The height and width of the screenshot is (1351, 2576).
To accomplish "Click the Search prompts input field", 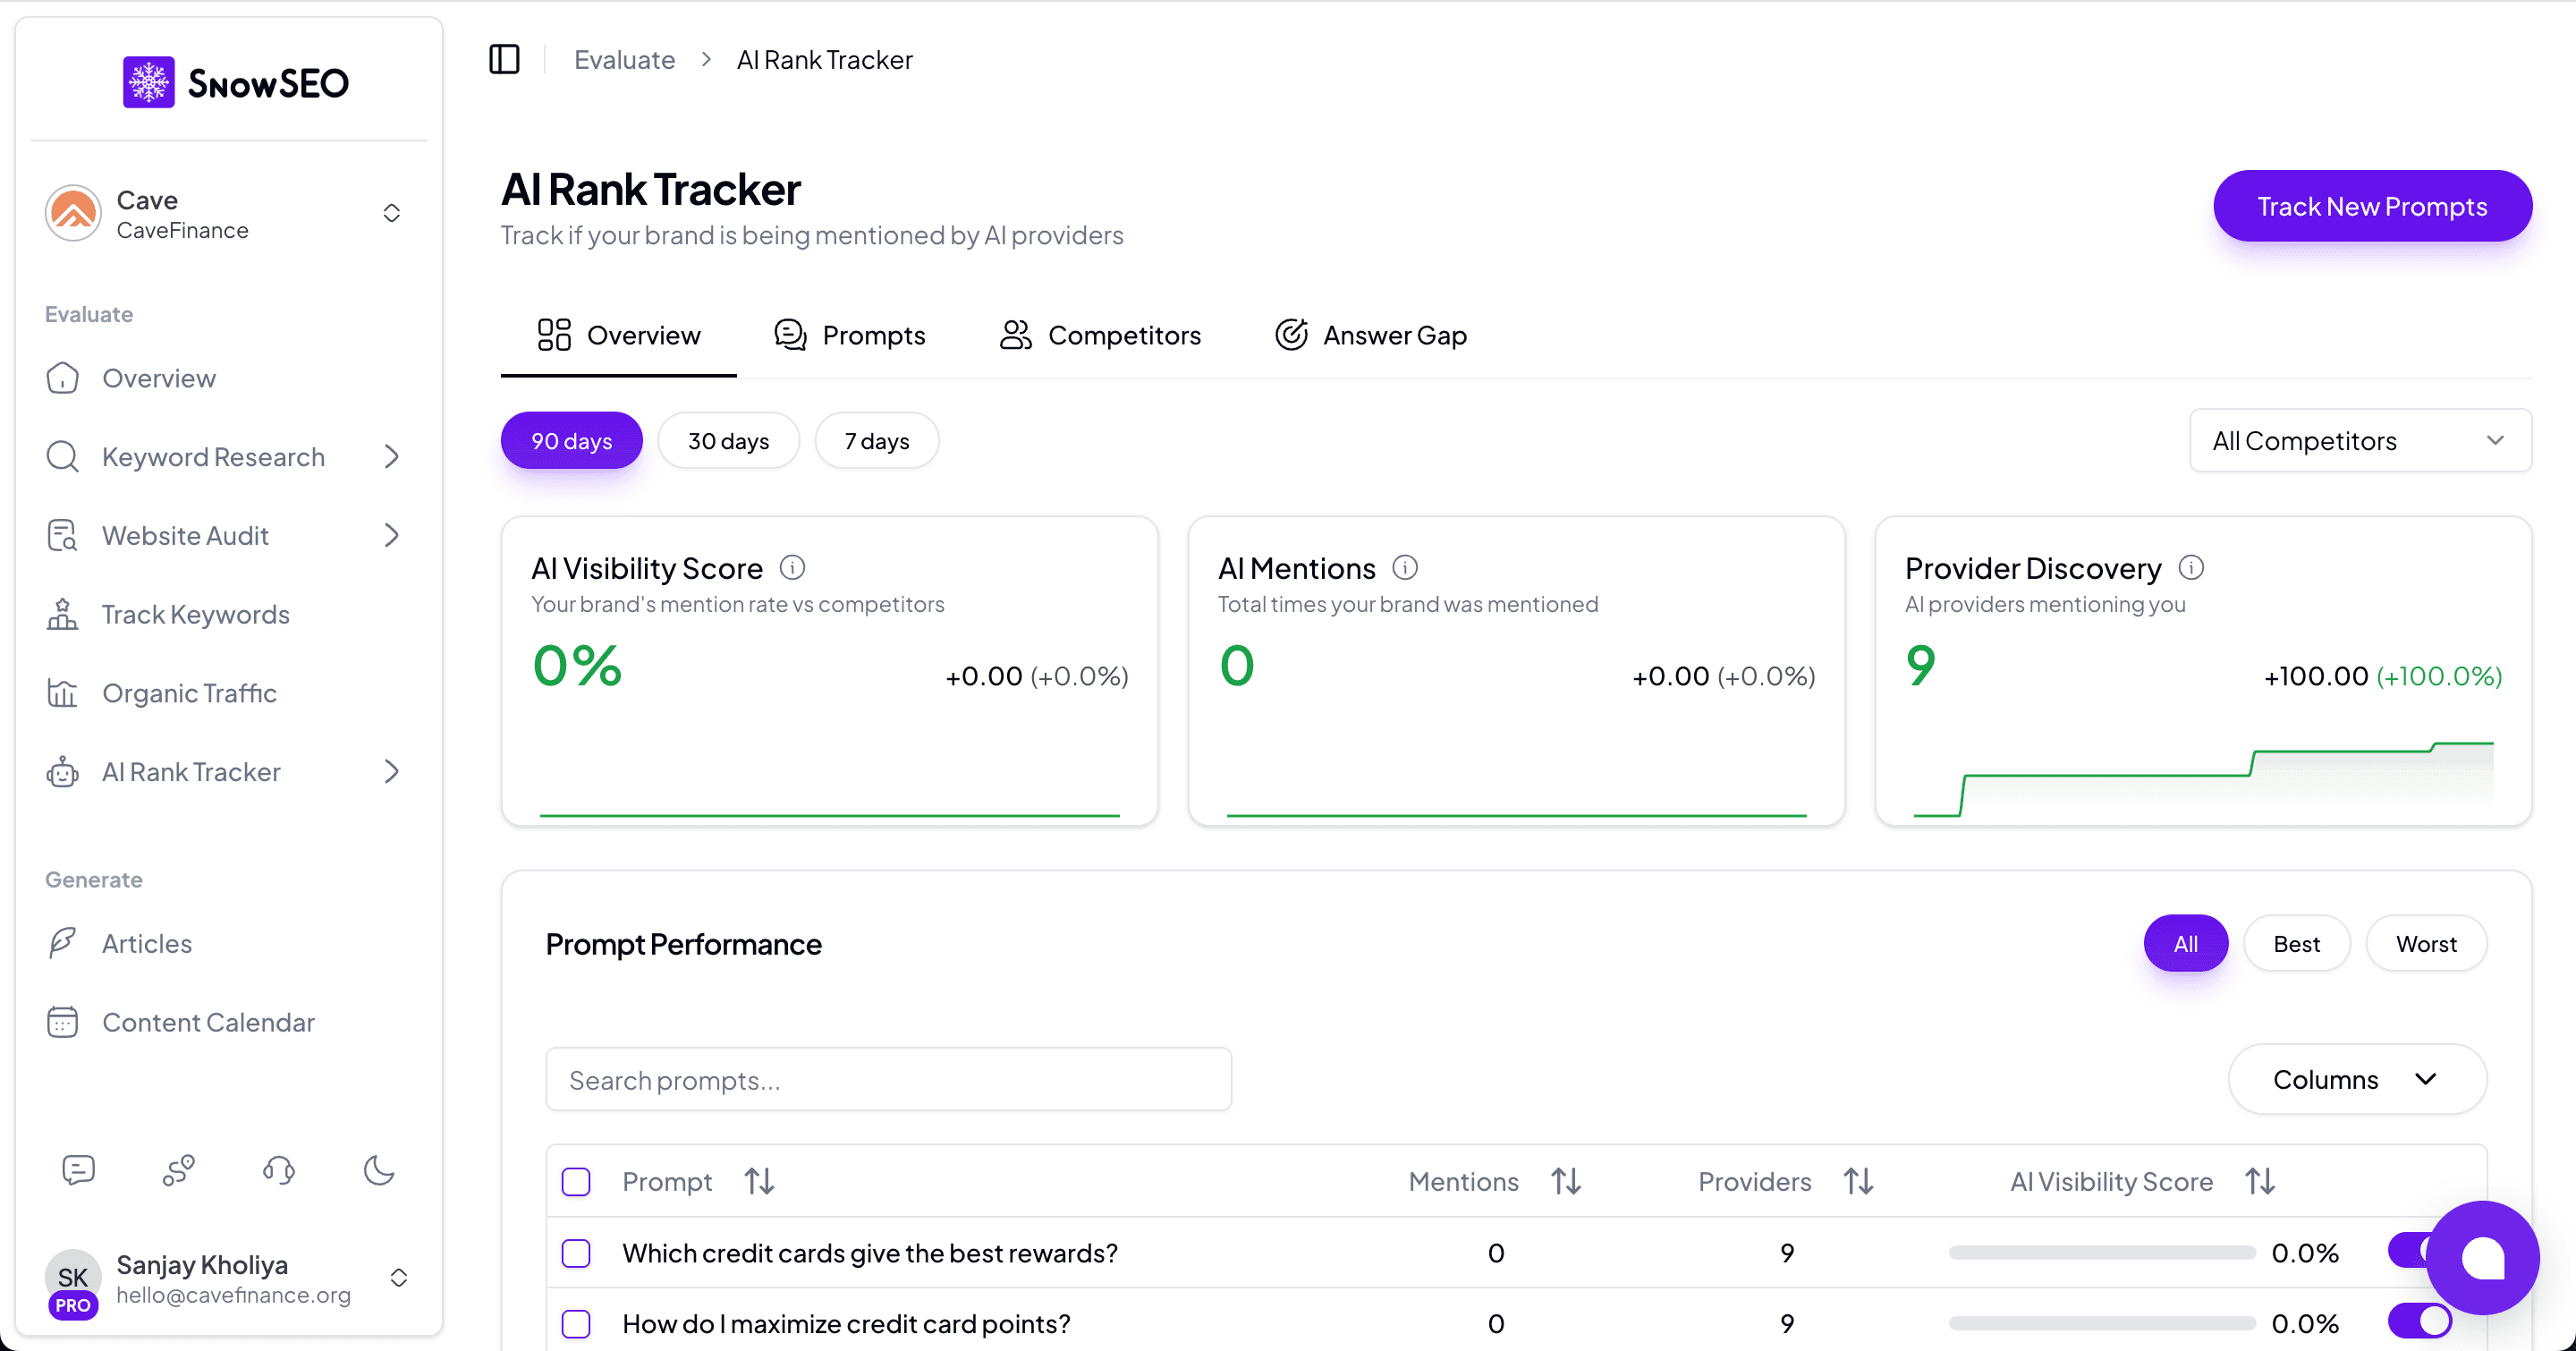I will pos(888,1079).
